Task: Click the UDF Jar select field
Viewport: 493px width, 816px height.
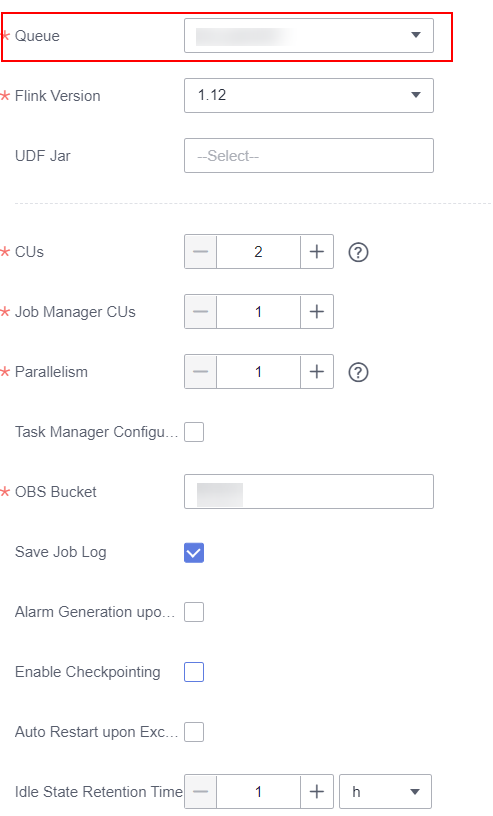Action: 309,156
